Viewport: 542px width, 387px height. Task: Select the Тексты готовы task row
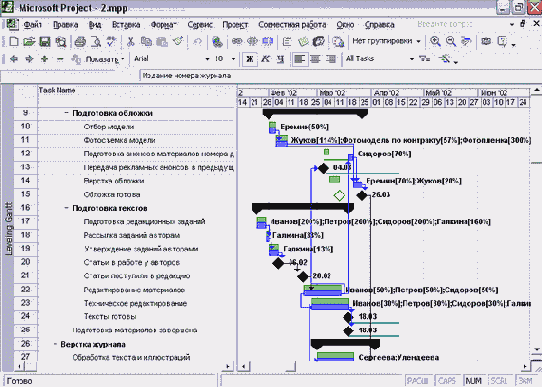125,317
